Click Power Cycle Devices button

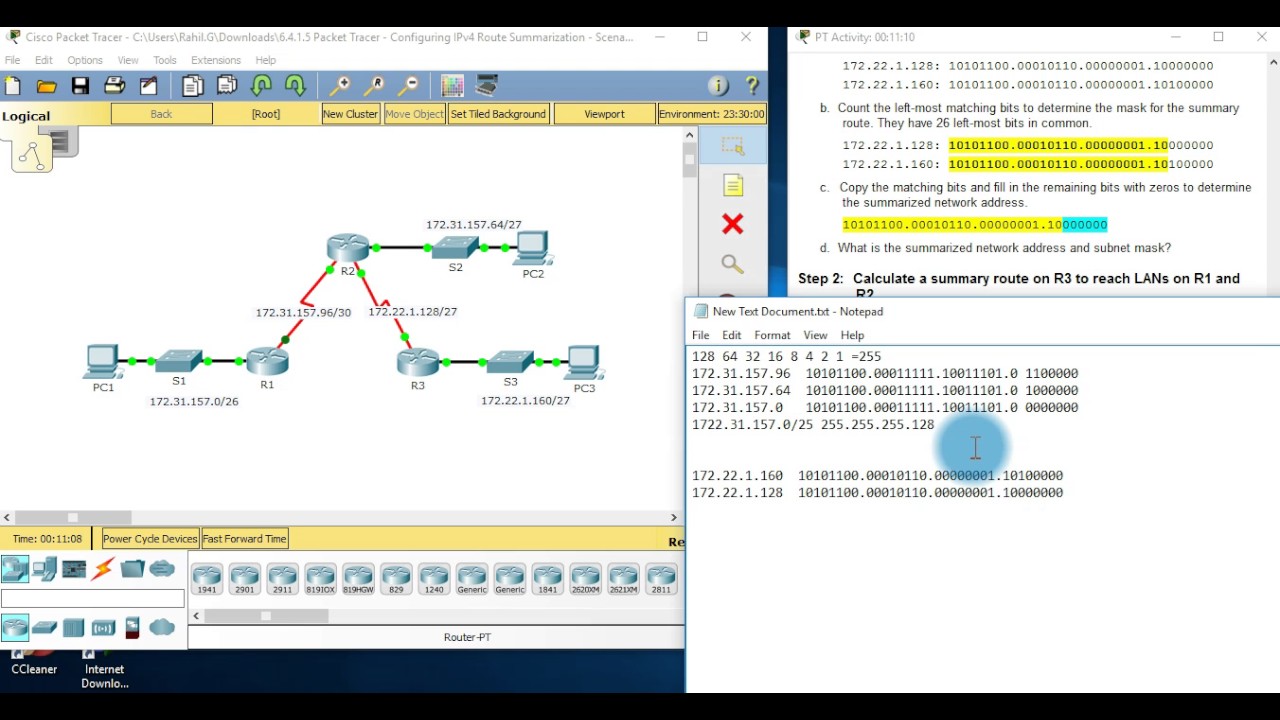150,539
